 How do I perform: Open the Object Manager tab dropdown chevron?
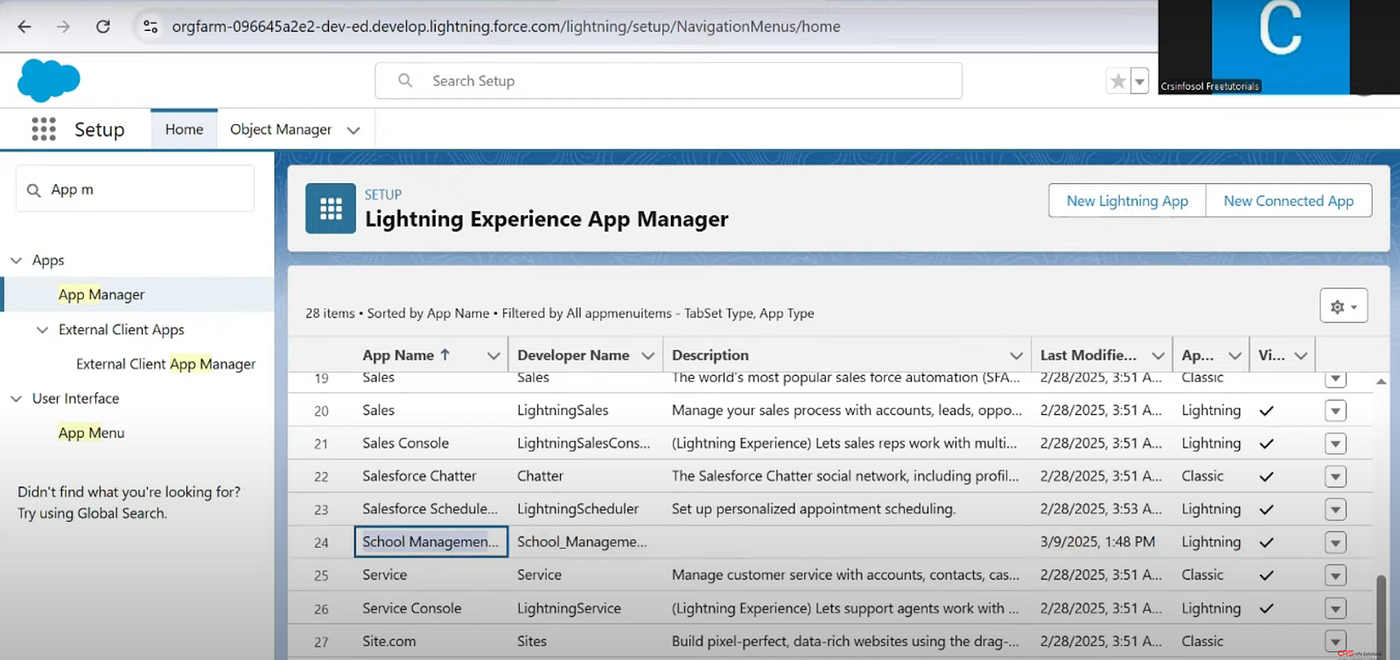pyautogui.click(x=353, y=130)
